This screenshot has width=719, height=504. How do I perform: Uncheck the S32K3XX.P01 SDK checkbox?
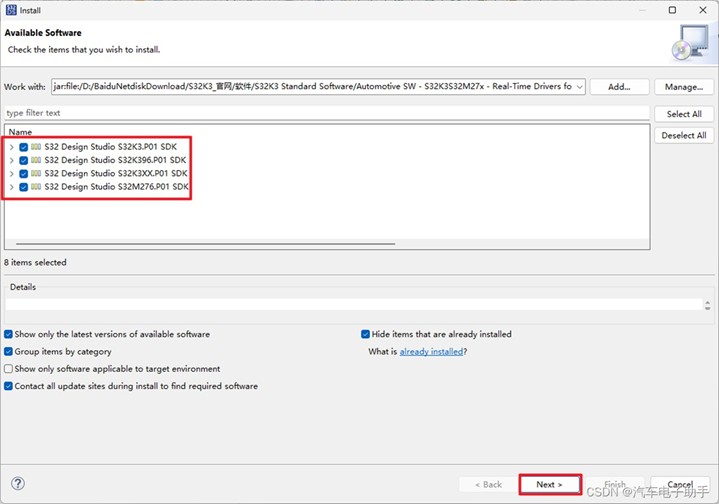click(x=23, y=174)
